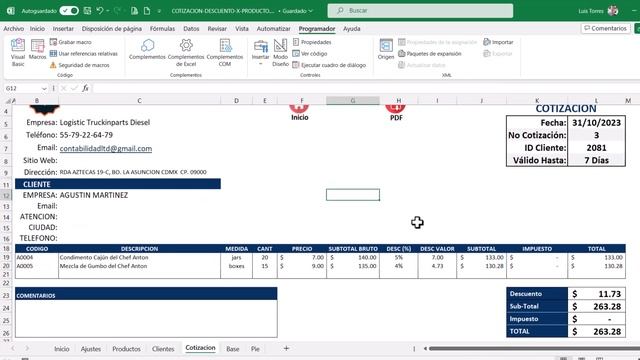Image resolution: width=640 pixels, height=360 pixels.
Task: Expand the Guardado status dropdown
Action: click(311, 11)
